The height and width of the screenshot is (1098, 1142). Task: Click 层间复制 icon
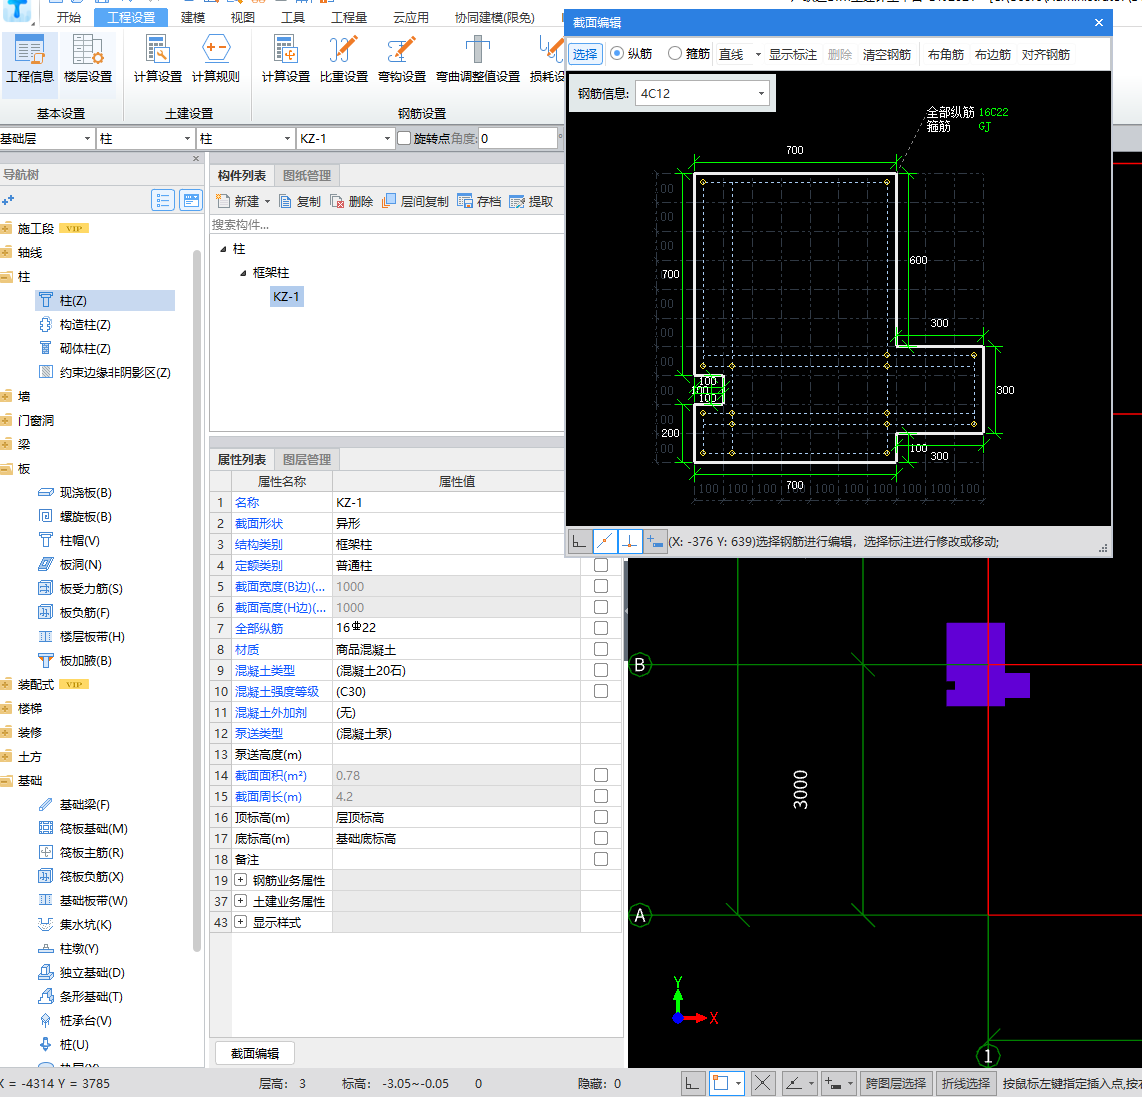415,201
